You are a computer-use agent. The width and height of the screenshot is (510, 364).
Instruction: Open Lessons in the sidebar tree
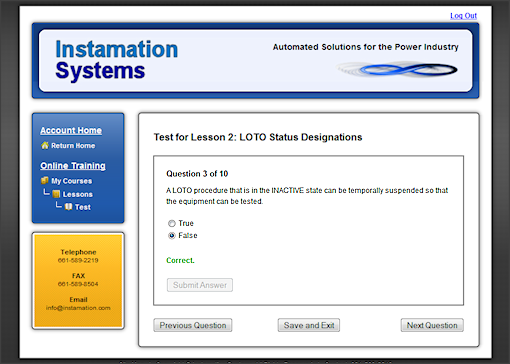78,194
